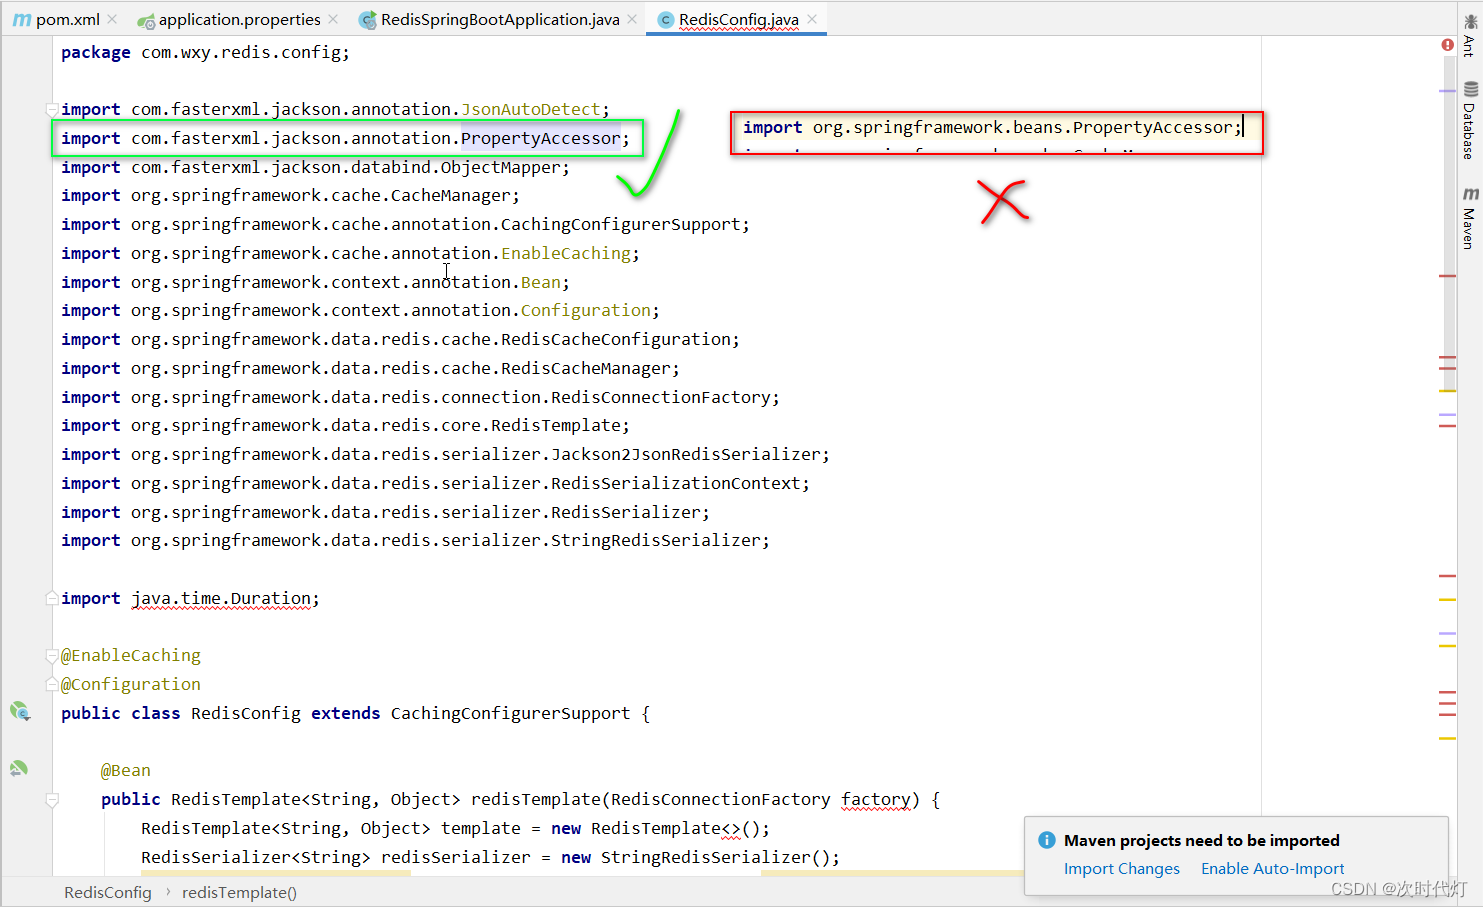Click the Import Changes link
The image size is (1483, 907).
[x=1122, y=868]
